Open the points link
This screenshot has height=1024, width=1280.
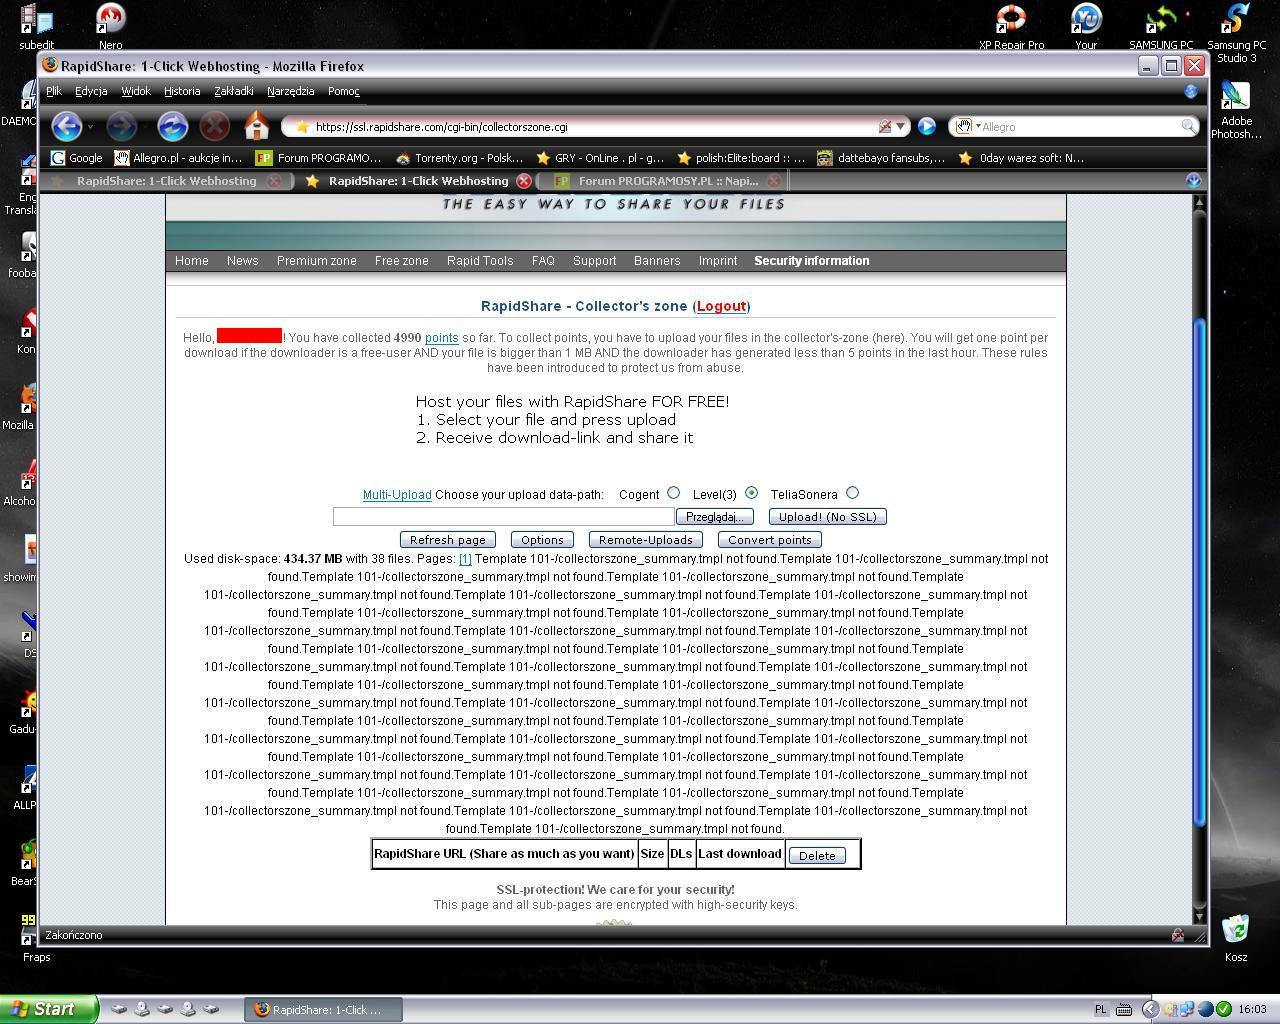click(x=441, y=338)
